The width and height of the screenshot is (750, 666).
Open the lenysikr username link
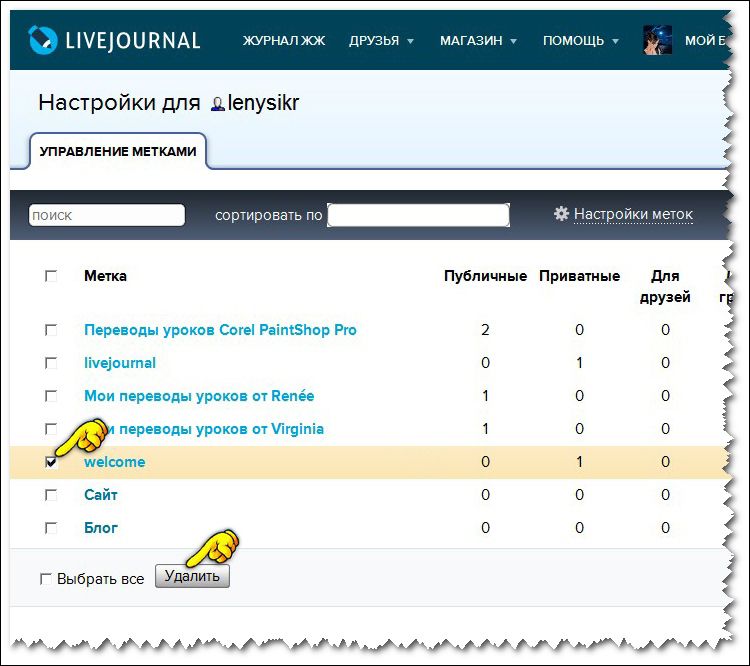point(263,103)
